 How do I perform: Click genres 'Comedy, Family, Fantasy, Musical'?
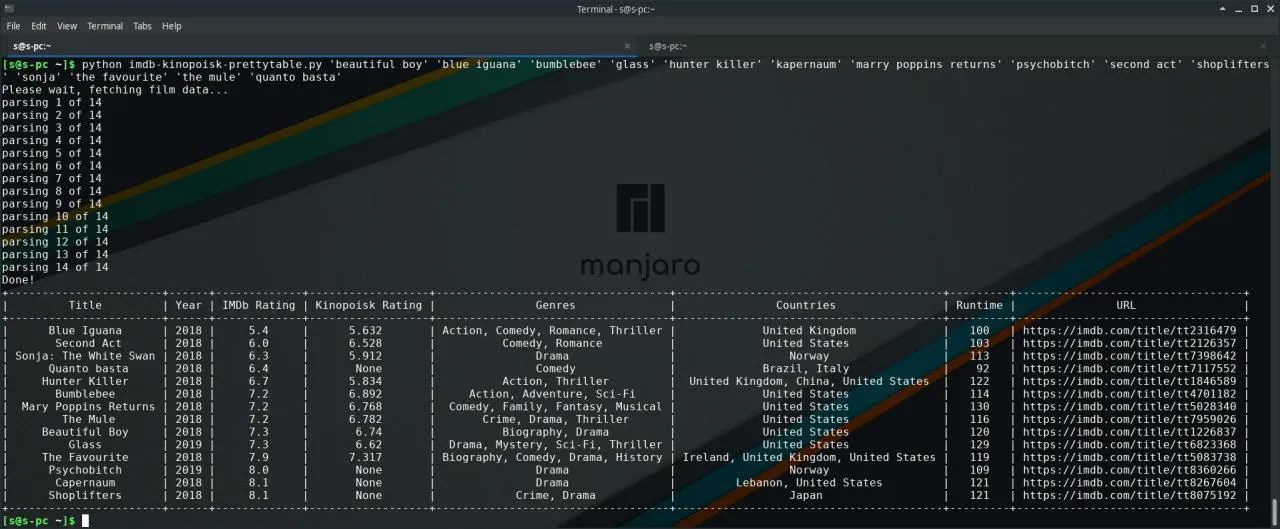(x=555, y=407)
